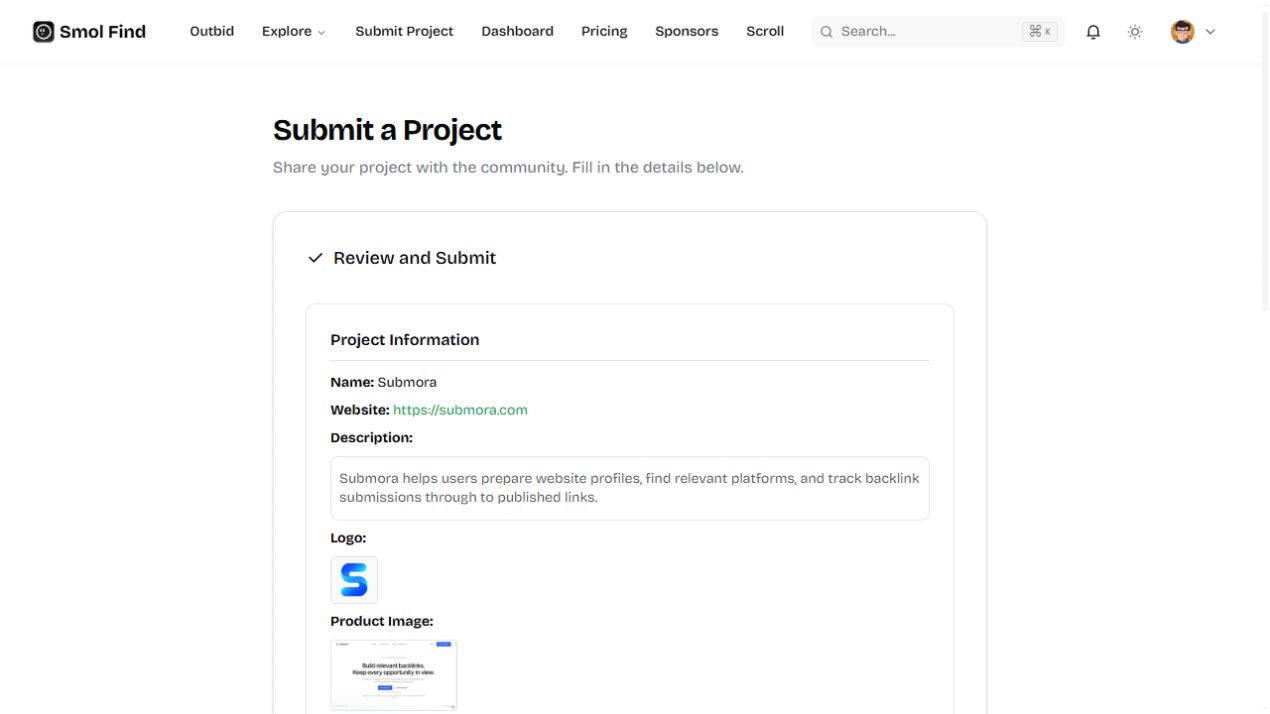Open the Pricing page
Viewport: 1270px width, 714px height.
(604, 32)
